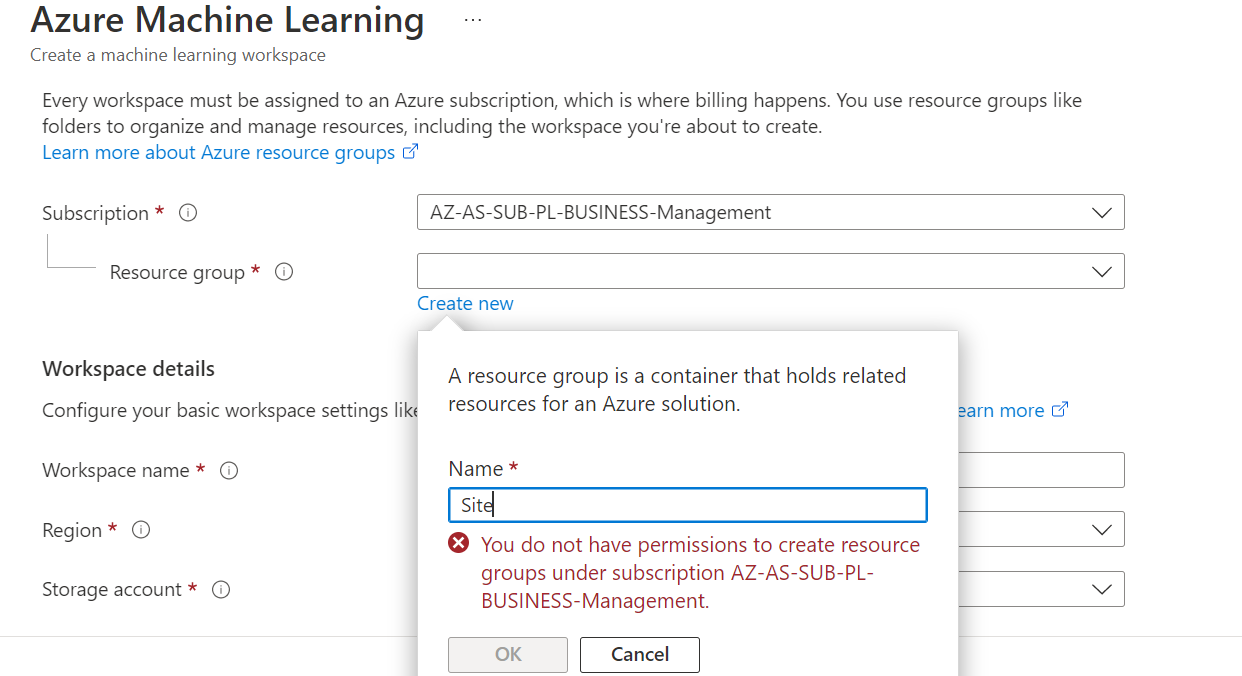
Task: Click the red error icon in the popup
Action: [459, 544]
